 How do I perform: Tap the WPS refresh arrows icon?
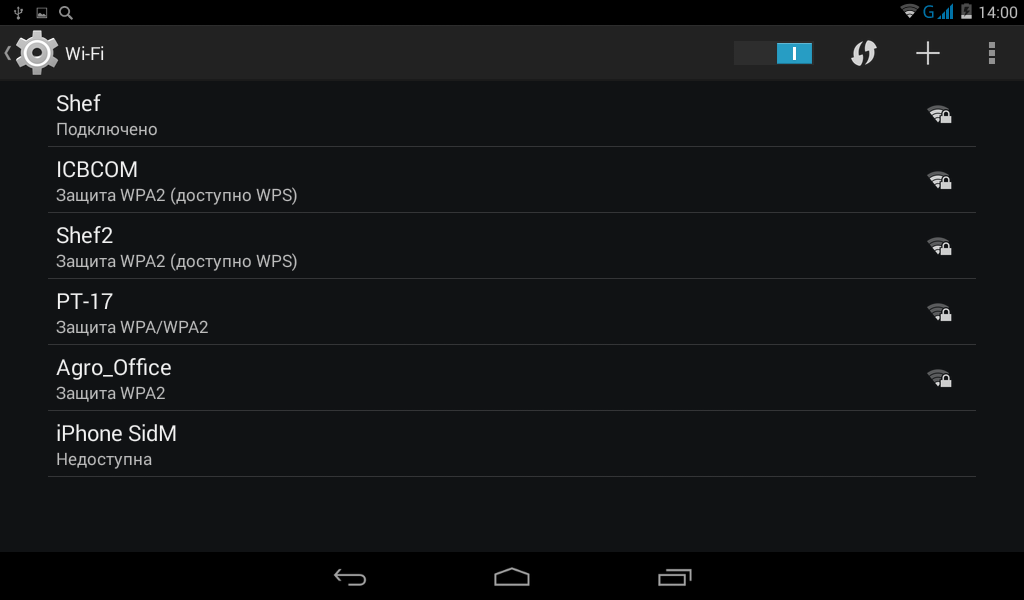click(863, 53)
